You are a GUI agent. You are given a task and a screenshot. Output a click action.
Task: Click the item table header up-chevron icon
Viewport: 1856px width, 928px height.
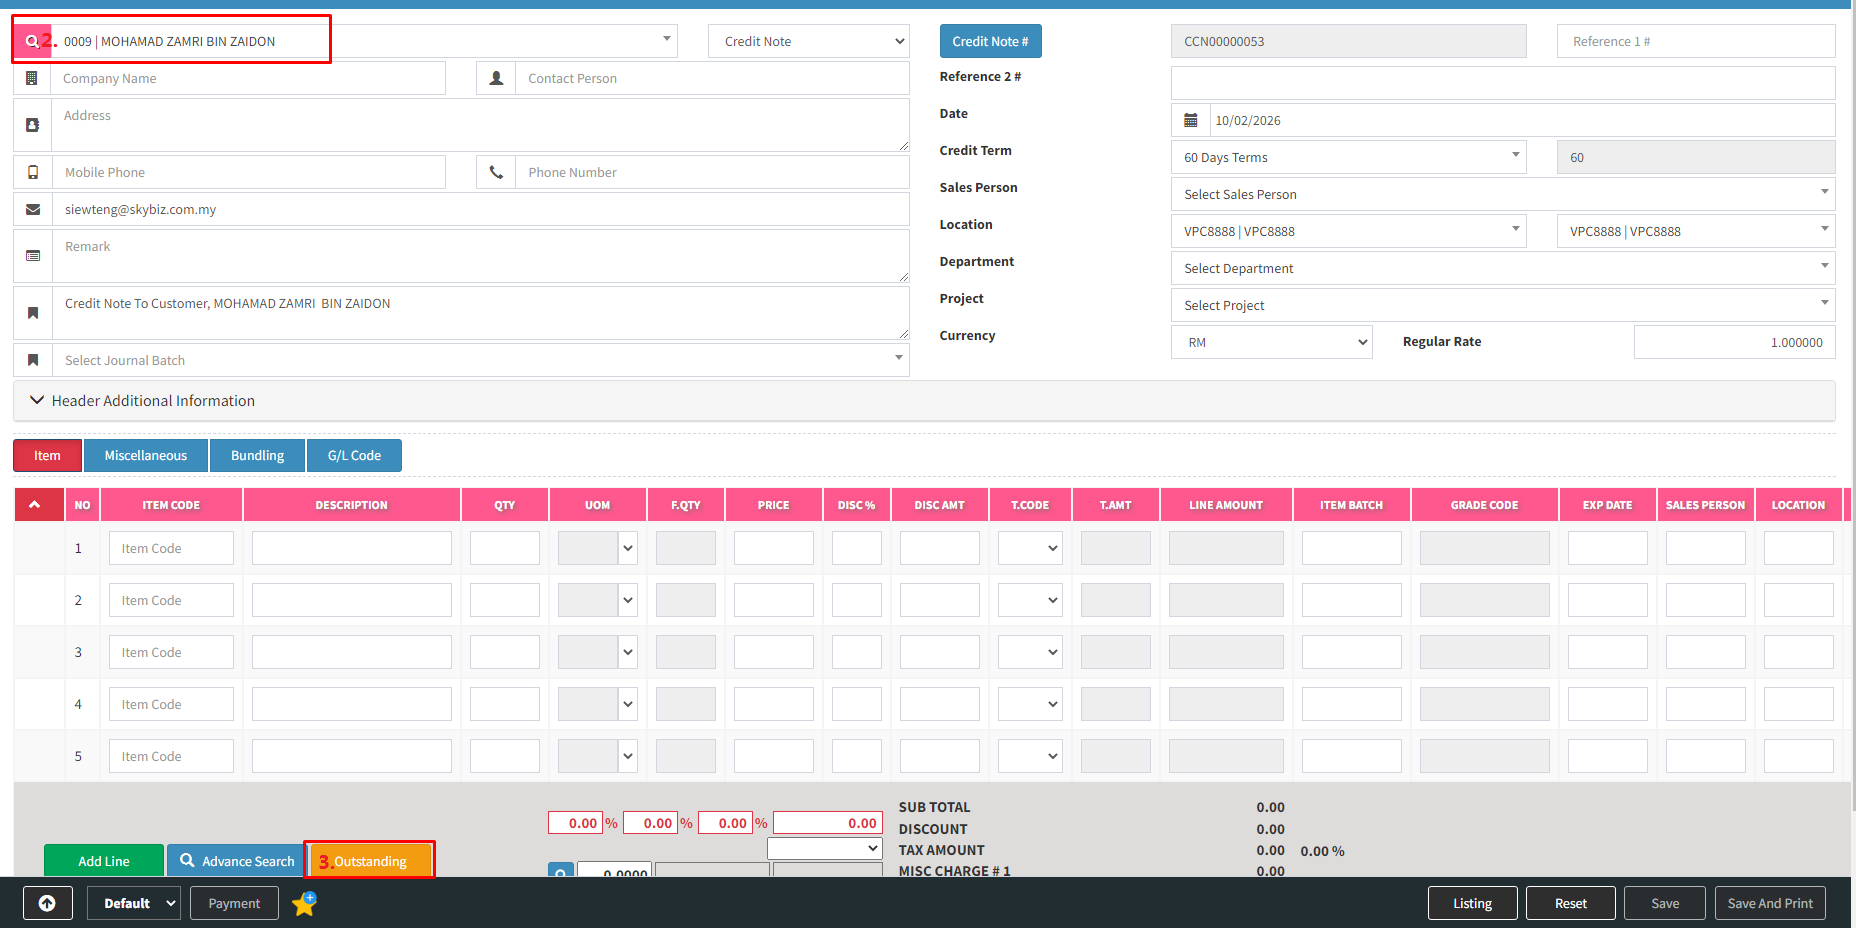(35, 505)
